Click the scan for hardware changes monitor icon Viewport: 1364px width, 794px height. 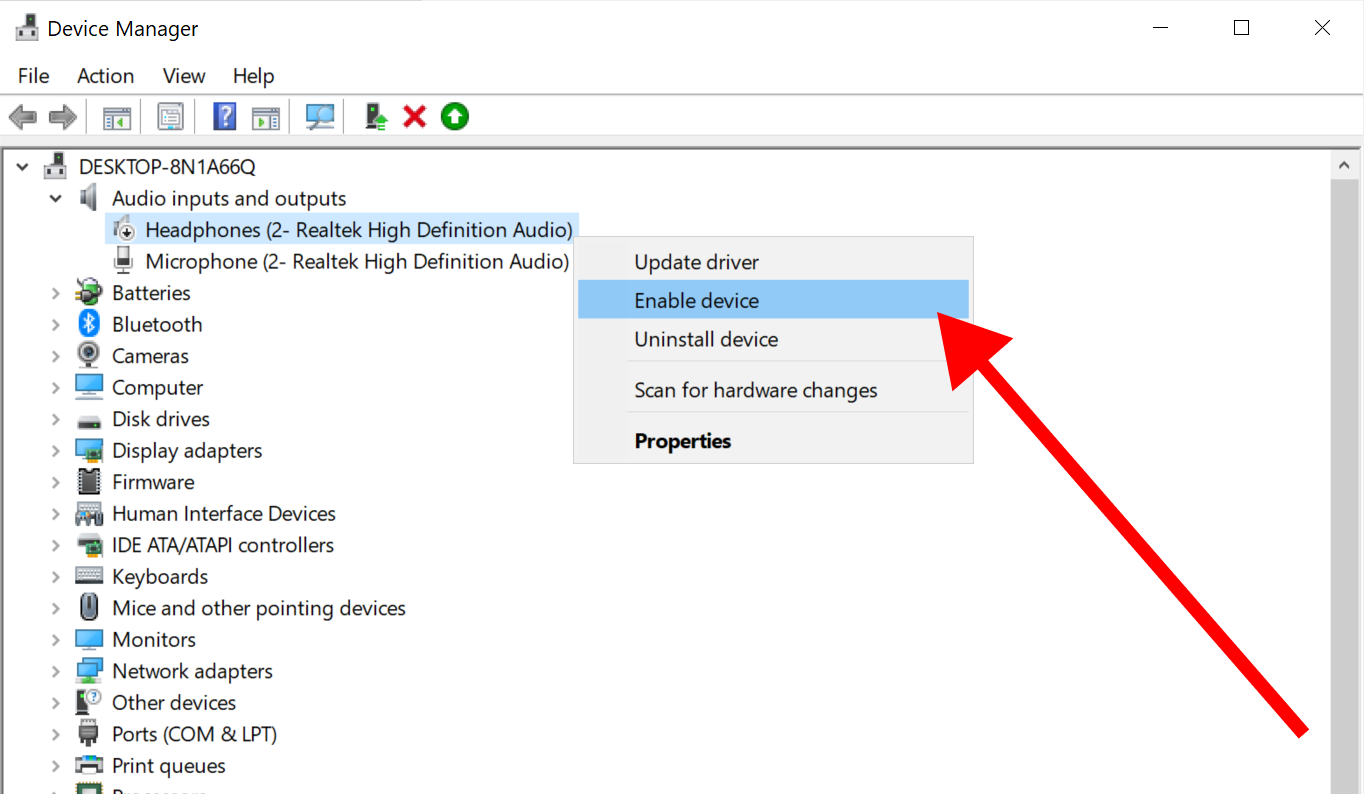pos(320,117)
